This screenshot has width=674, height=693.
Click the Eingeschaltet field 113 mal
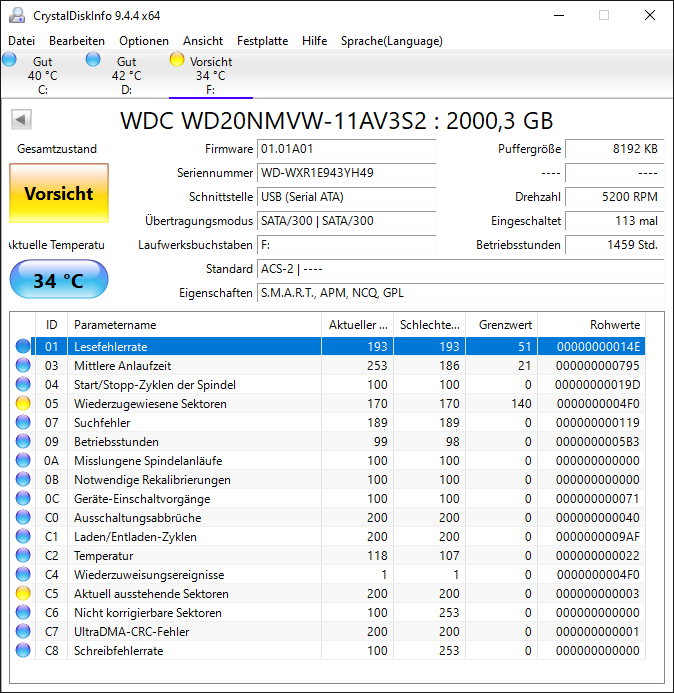coord(615,221)
